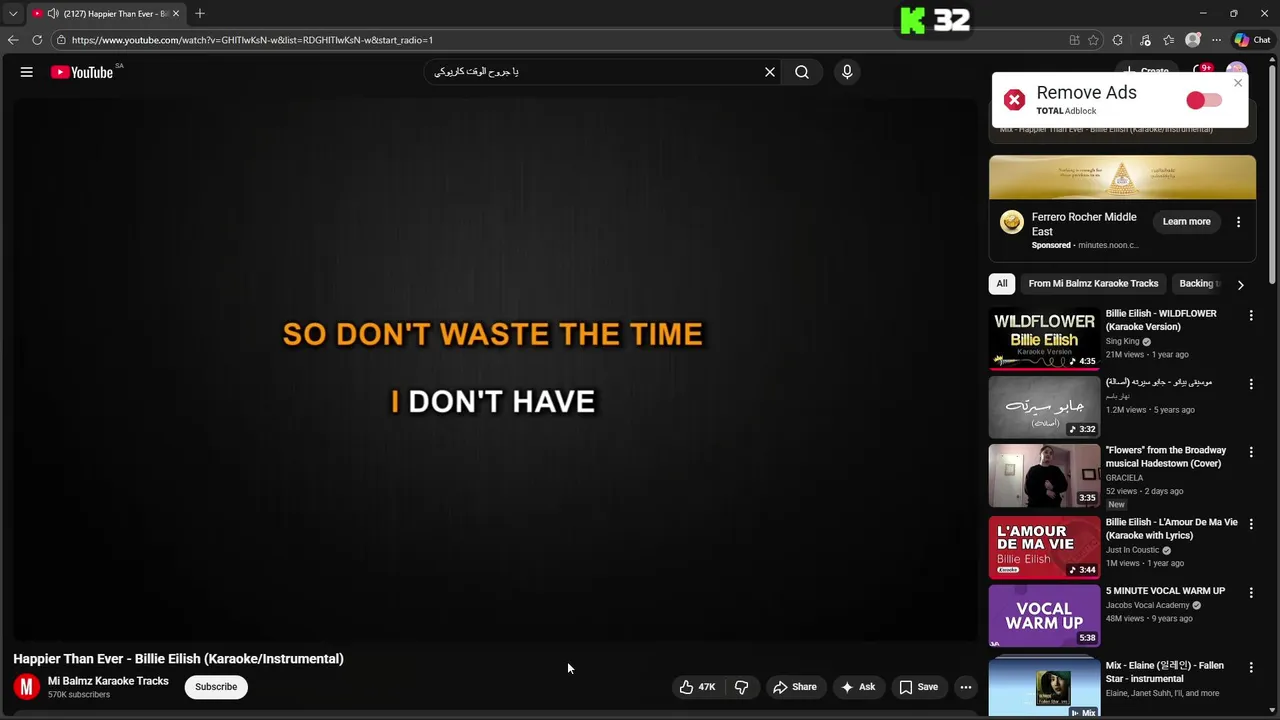This screenshot has width=1280, height=720.
Task: View site info padlock icon
Action: (61, 40)
